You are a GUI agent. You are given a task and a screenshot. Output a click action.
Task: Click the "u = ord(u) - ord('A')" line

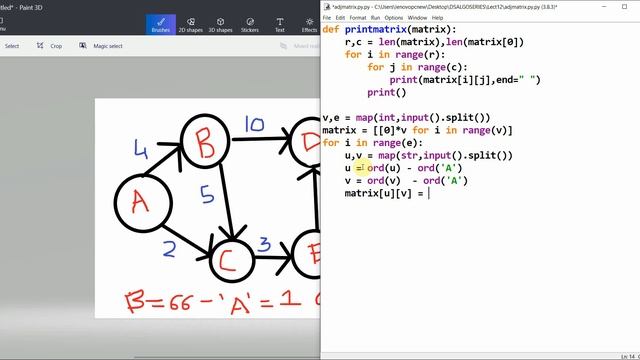pyautogui.click(x=403, y=168)
